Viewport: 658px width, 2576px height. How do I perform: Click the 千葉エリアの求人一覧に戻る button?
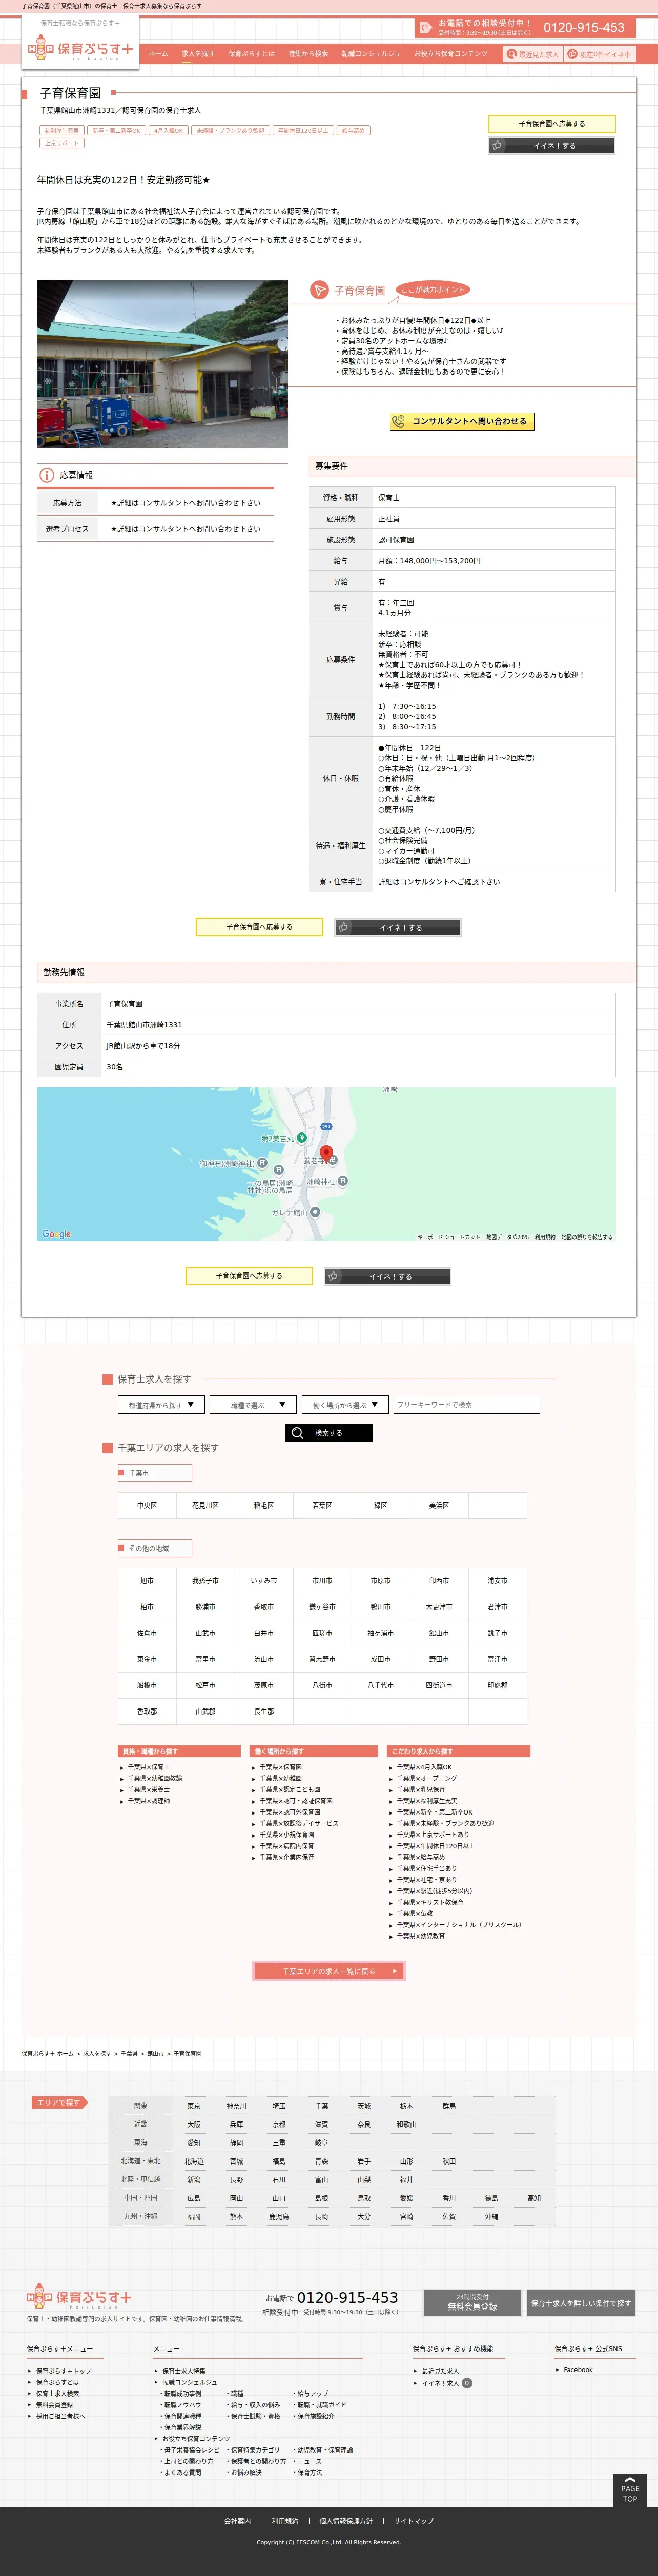tap(329, 1971)
